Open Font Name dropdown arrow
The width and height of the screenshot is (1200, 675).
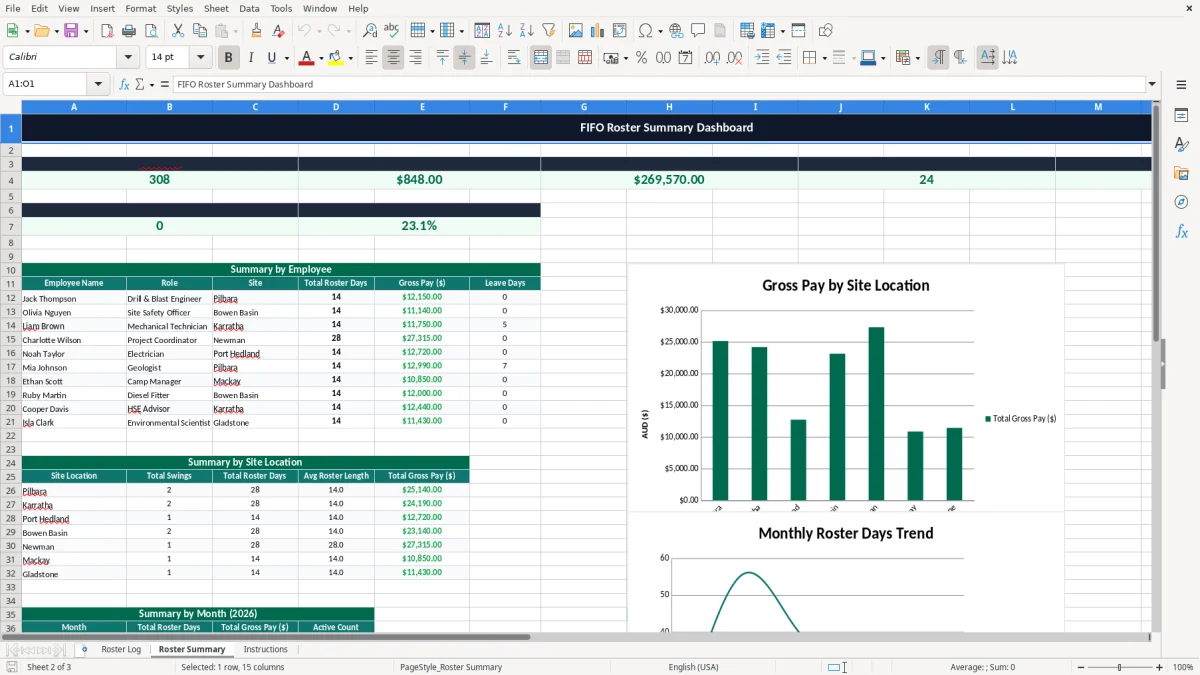128,58
